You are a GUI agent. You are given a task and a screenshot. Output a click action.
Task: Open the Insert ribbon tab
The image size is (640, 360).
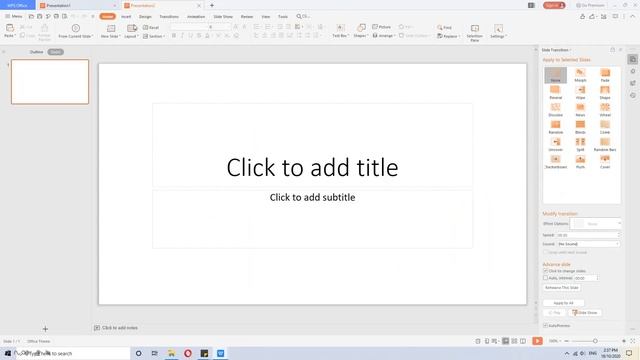(126, 17)
